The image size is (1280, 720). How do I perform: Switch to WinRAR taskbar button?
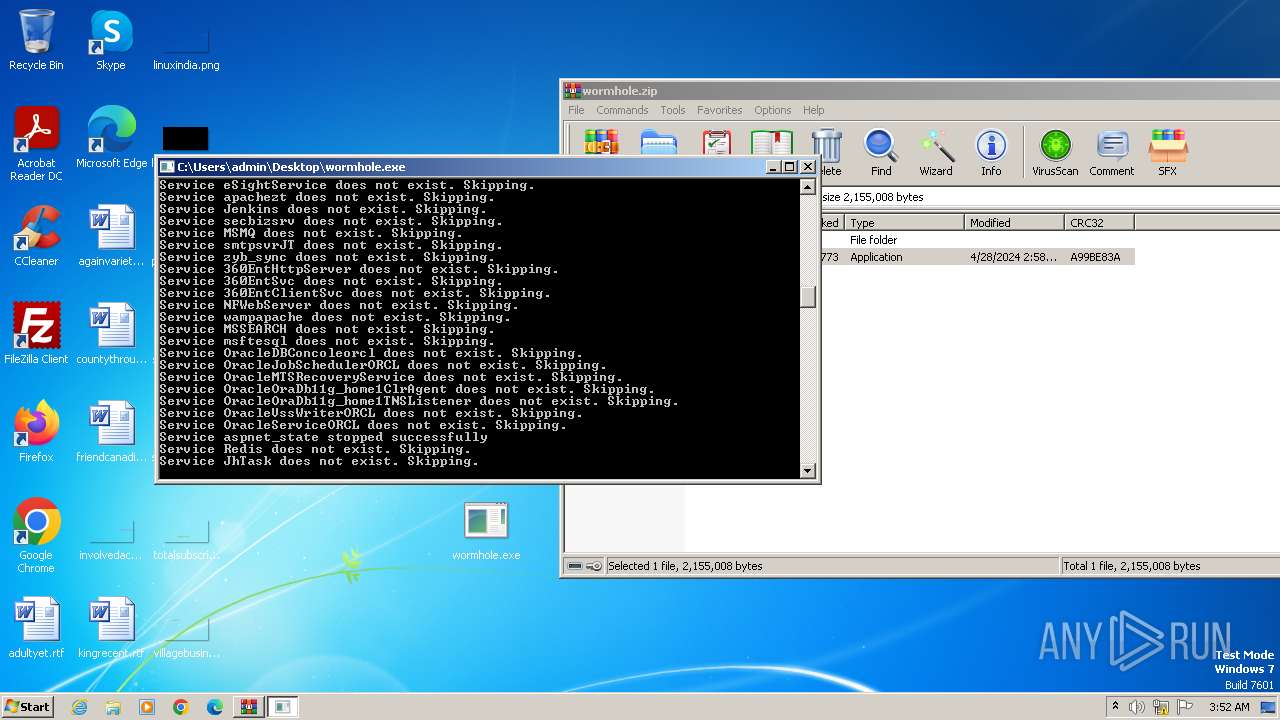[x=248, y=707]
